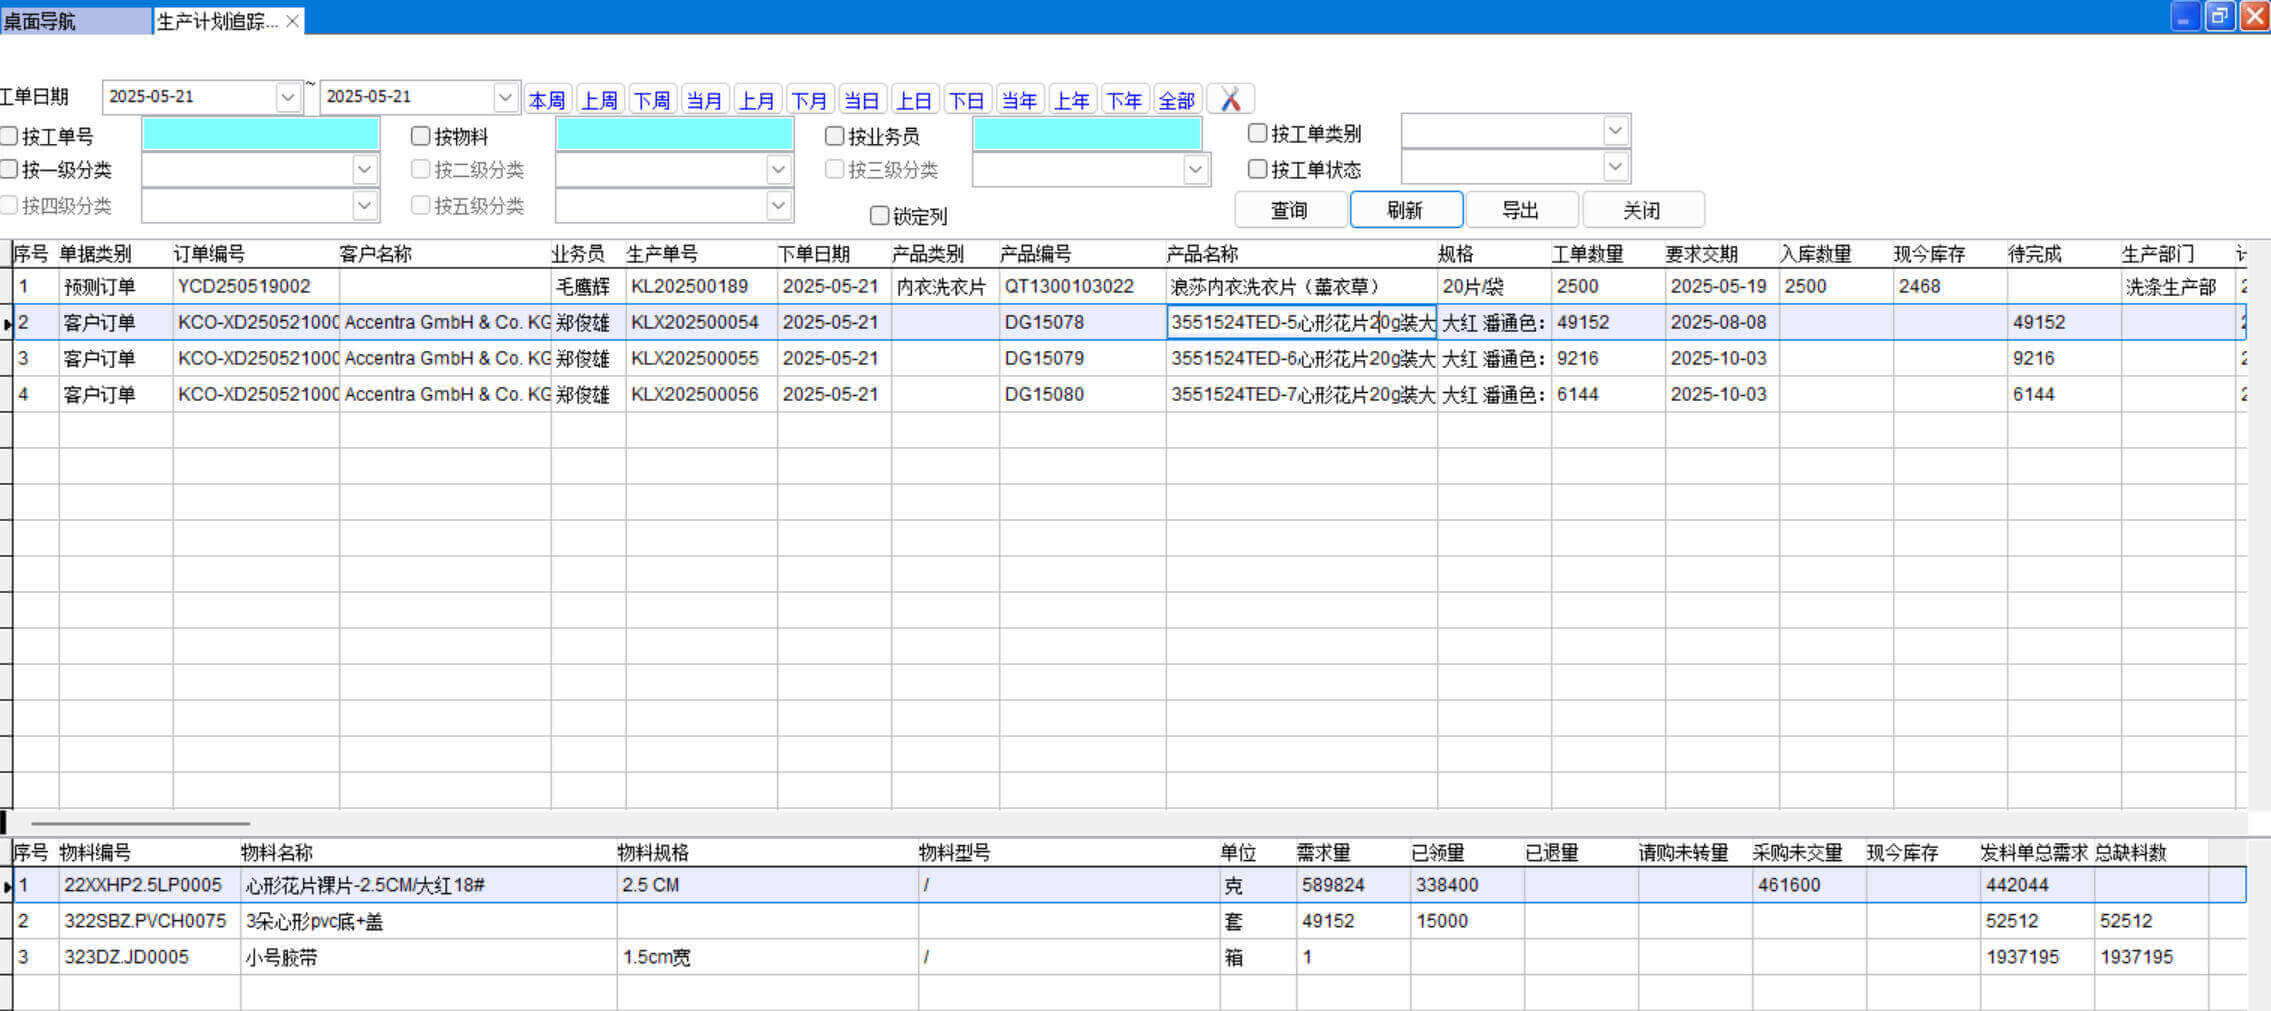Enable the 按工单号 checkbox
The width and height of the screenshot is (2271, 1011).
(10, 136)
